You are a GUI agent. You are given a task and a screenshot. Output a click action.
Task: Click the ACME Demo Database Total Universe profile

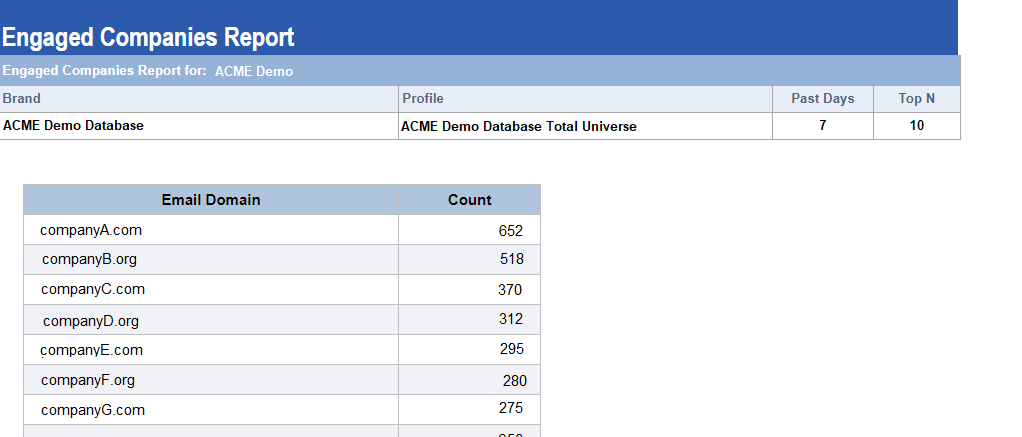518,127
